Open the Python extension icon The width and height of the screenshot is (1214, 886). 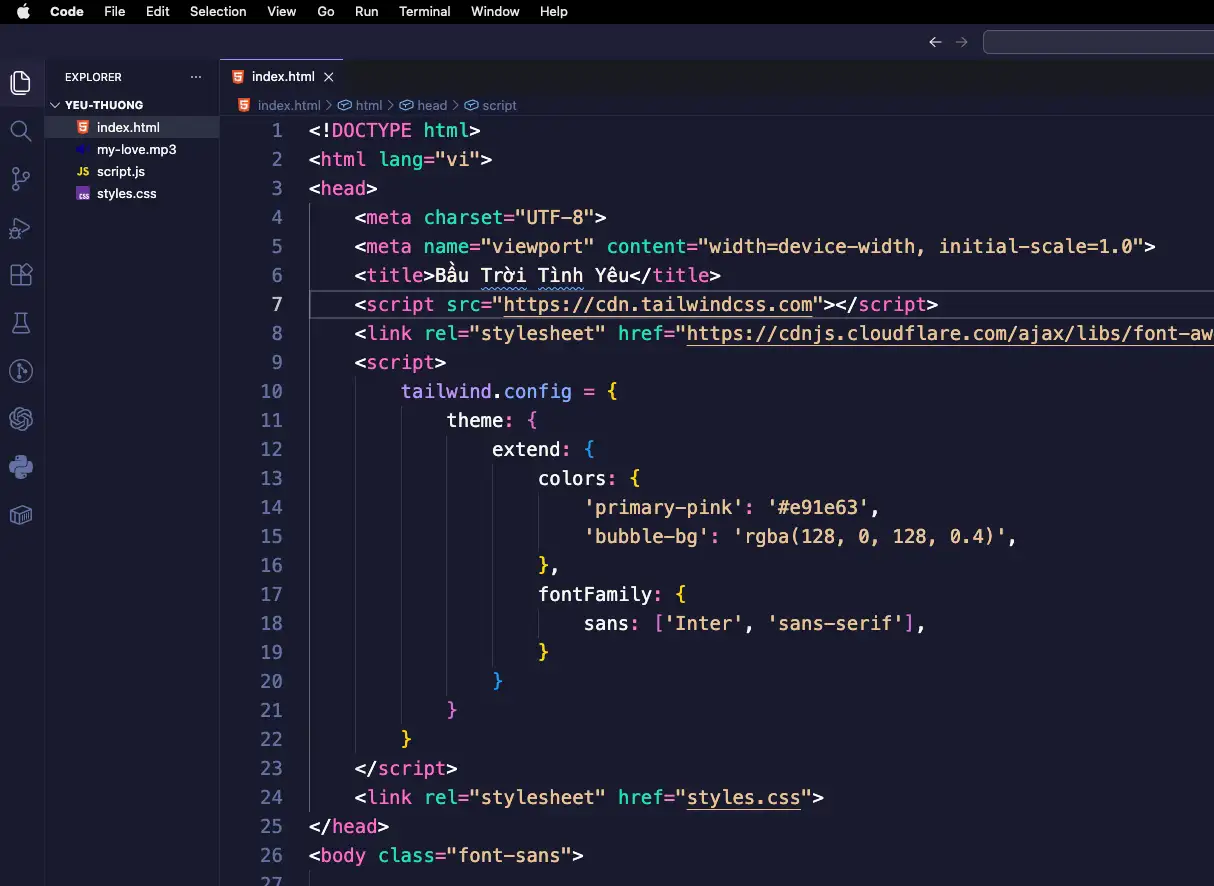point(20,466)
